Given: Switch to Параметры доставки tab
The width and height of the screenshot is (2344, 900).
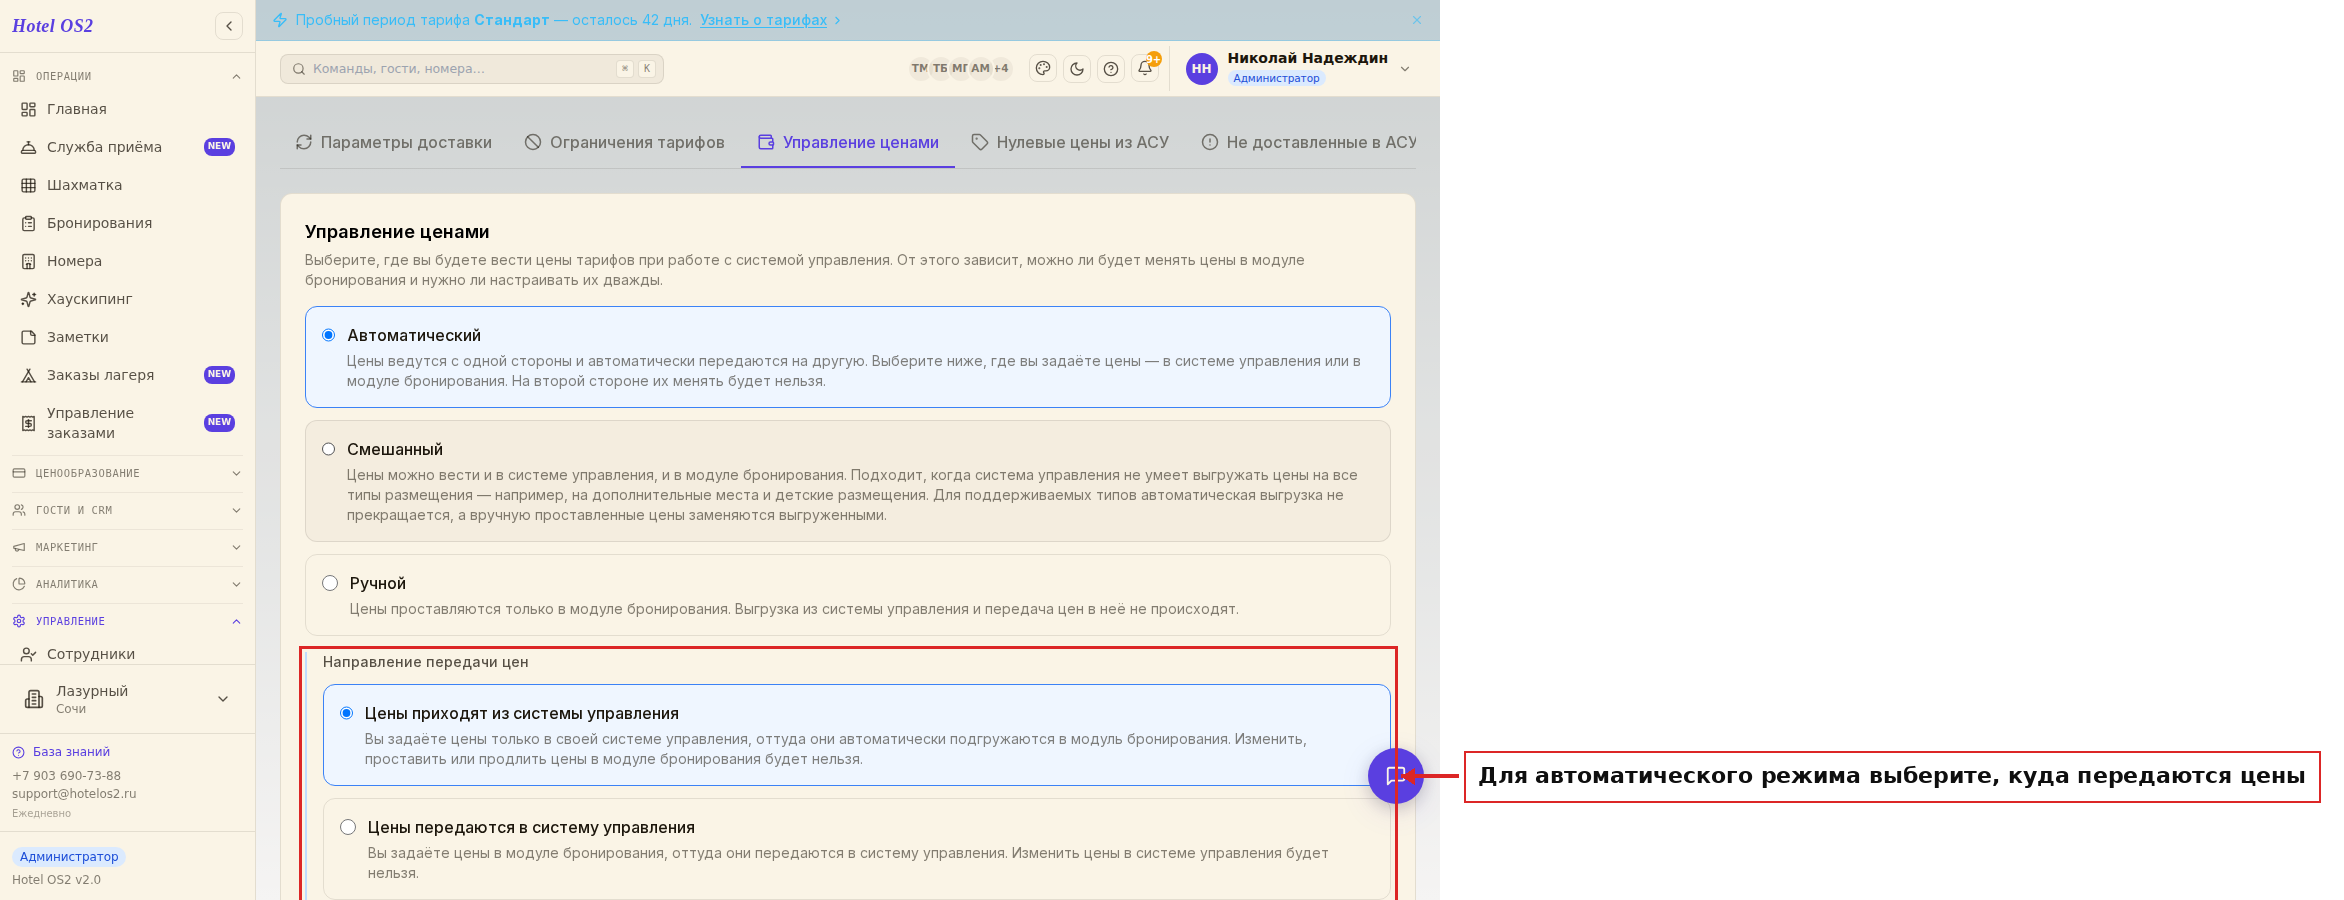Looking at the screenshot, I should pos(394,143).
